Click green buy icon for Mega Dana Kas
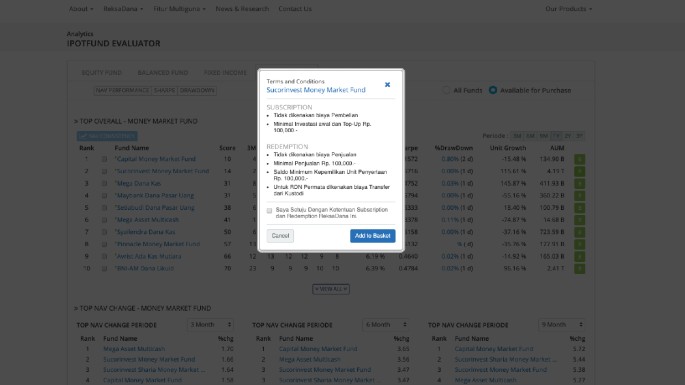The image size is (685, 385). click(x=580, y=184)
